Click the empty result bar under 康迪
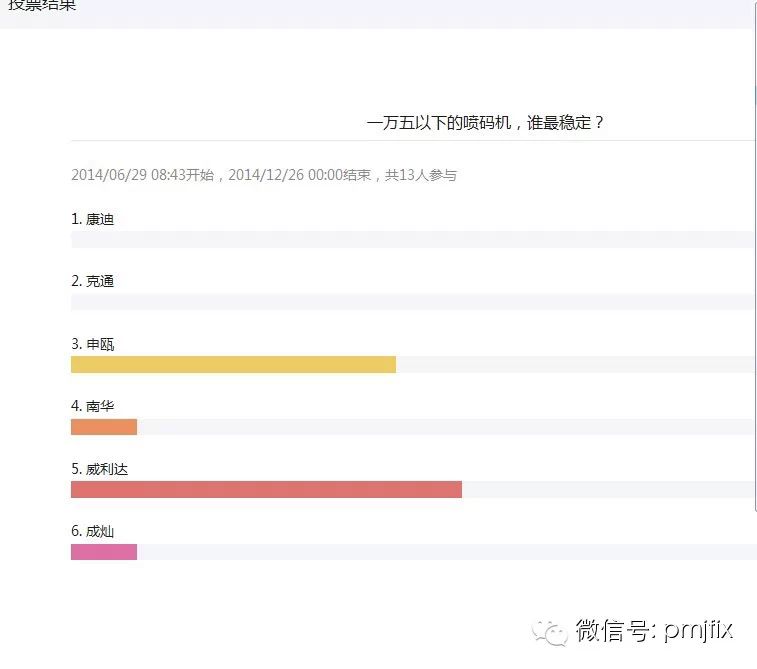Screen dimensions: 757x669 pos(412,239)
